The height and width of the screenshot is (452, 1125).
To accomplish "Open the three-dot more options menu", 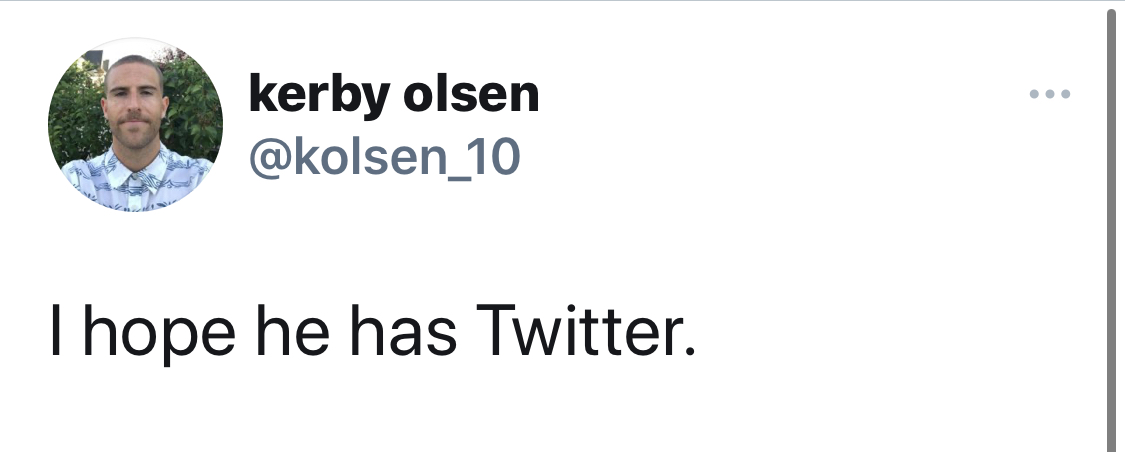I will point(1050,94).
